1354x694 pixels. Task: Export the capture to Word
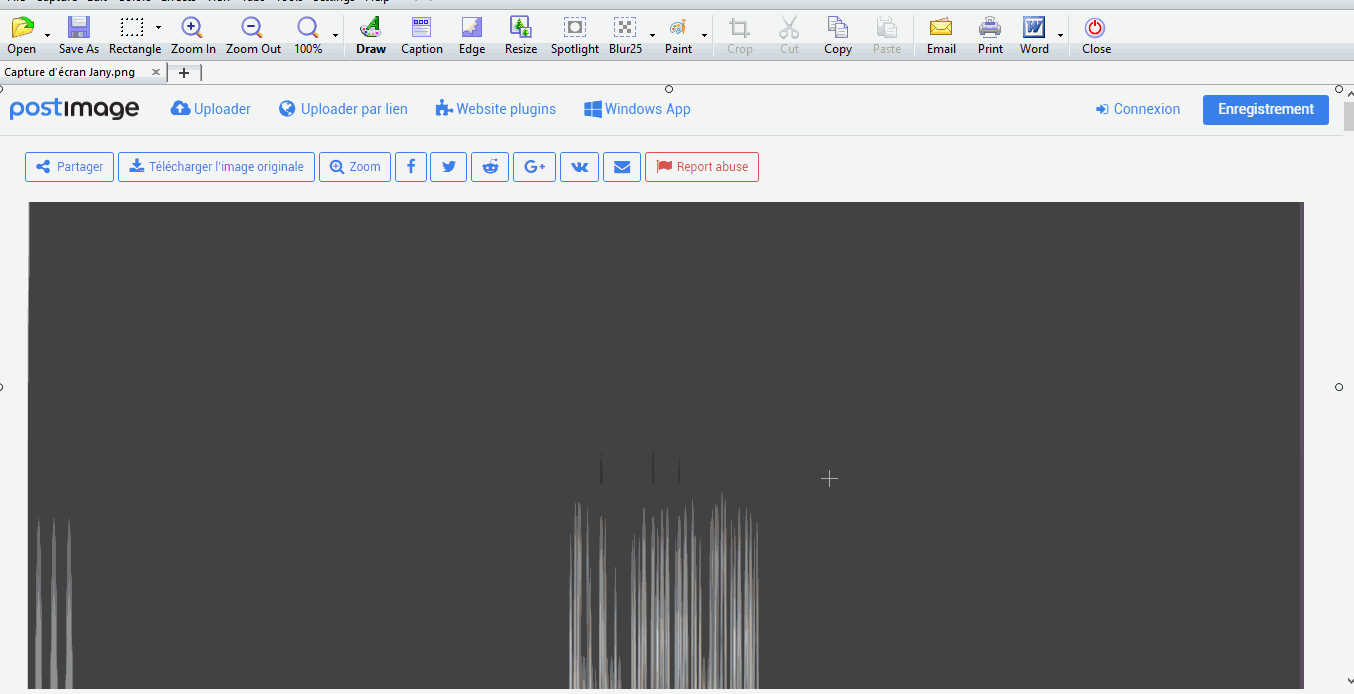point(1034,36)
